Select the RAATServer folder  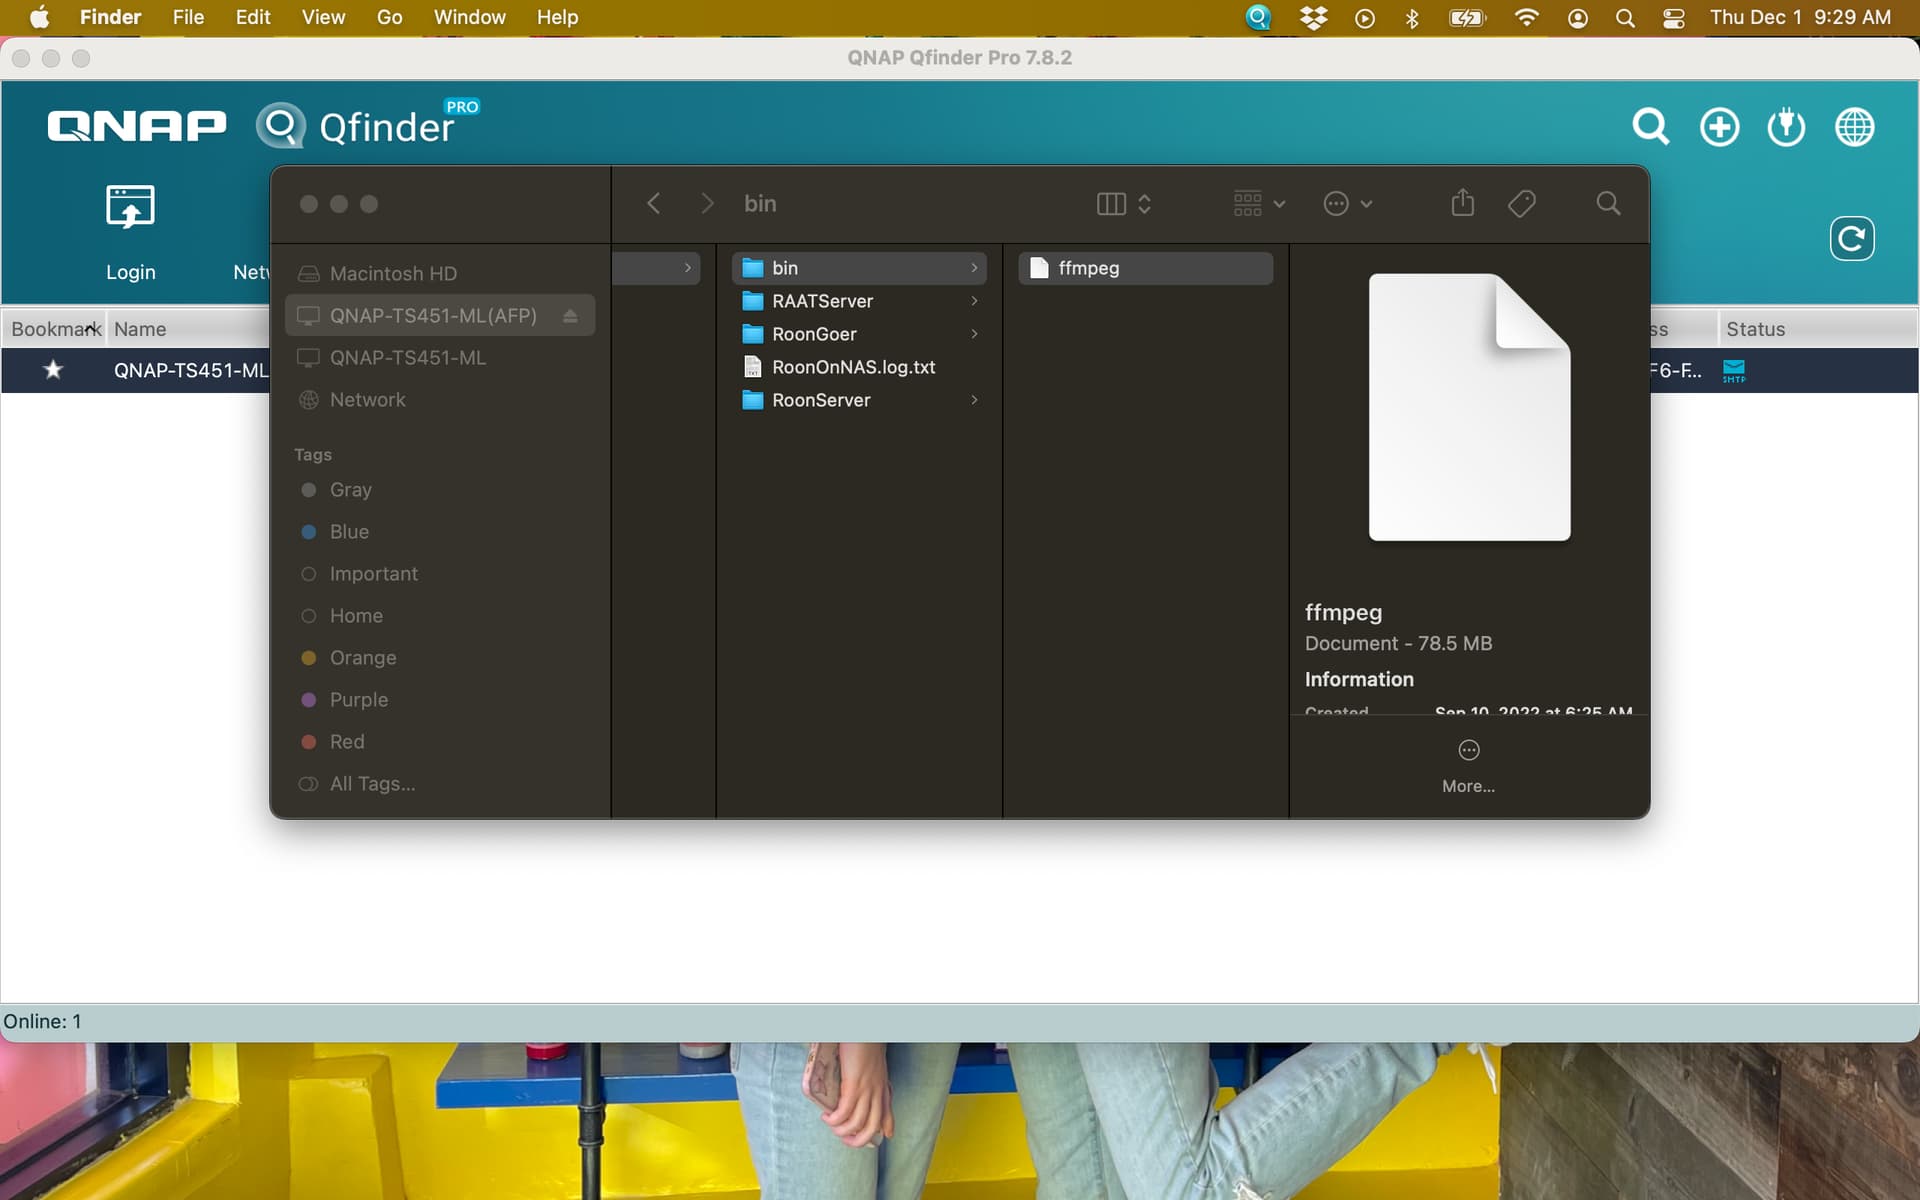(859, 301)
